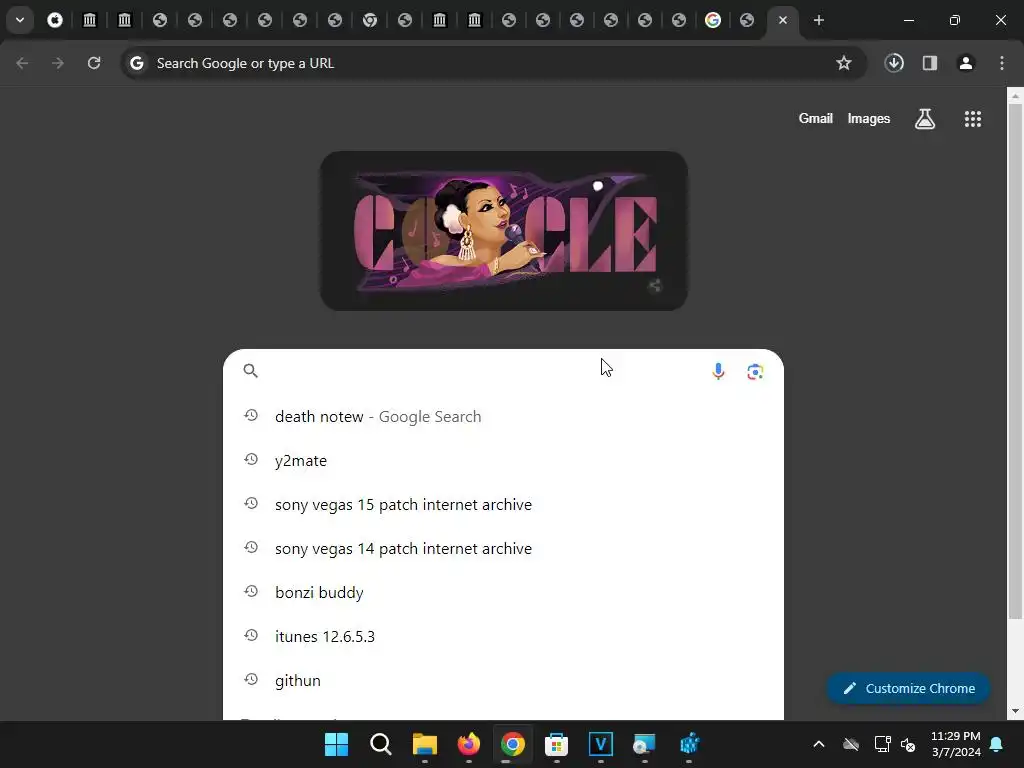Toggle the Chrome side panel

click(x=930, y=63)
